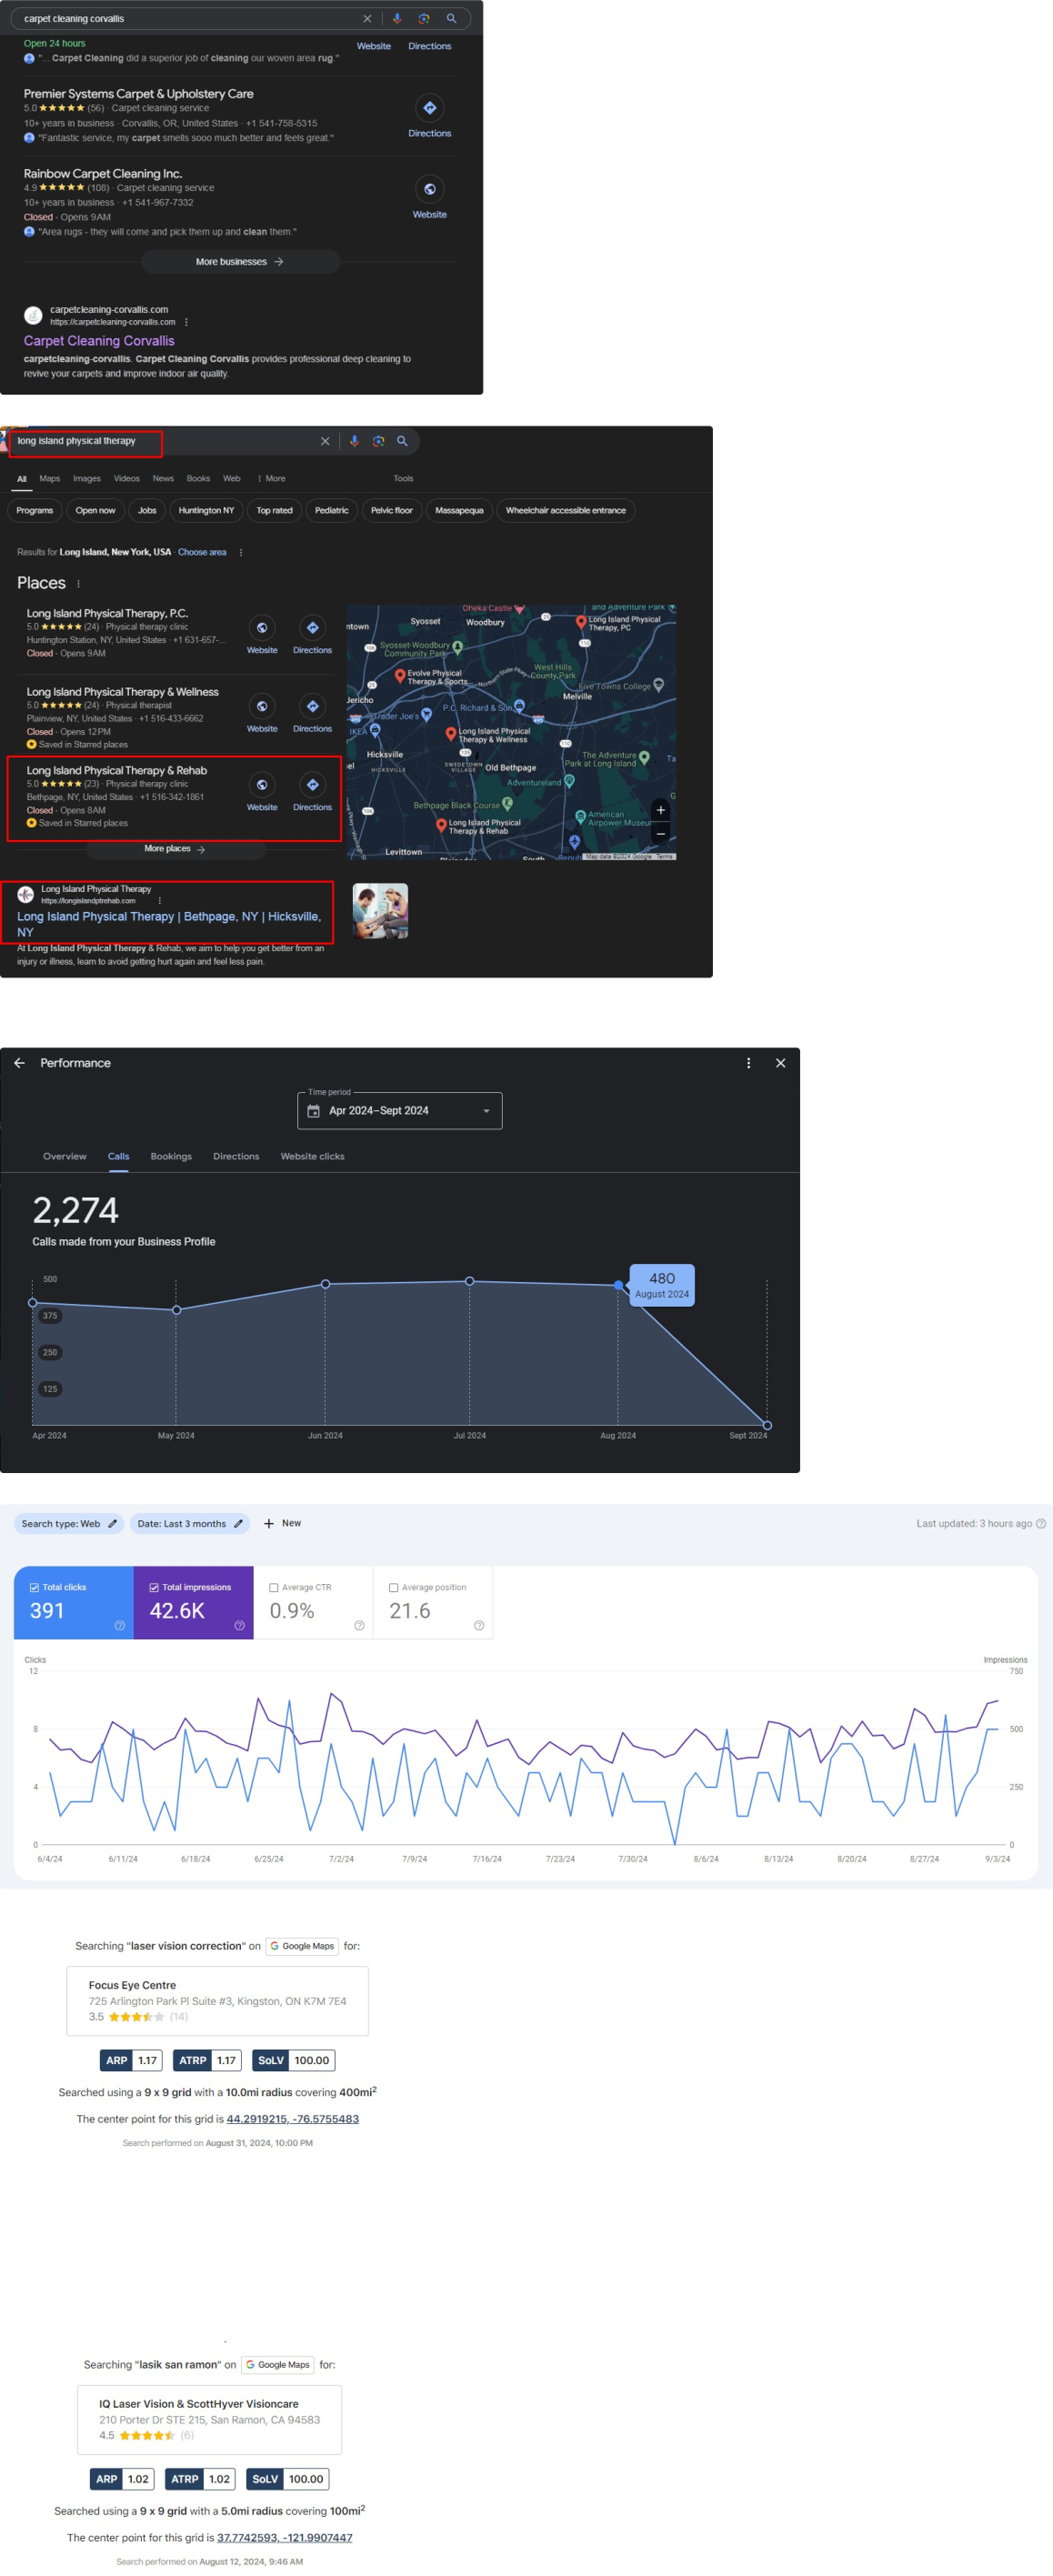Viewport: 1053px width, 2576px height.
Task: Click help icon beside Last updated
Action: 1041,1524
